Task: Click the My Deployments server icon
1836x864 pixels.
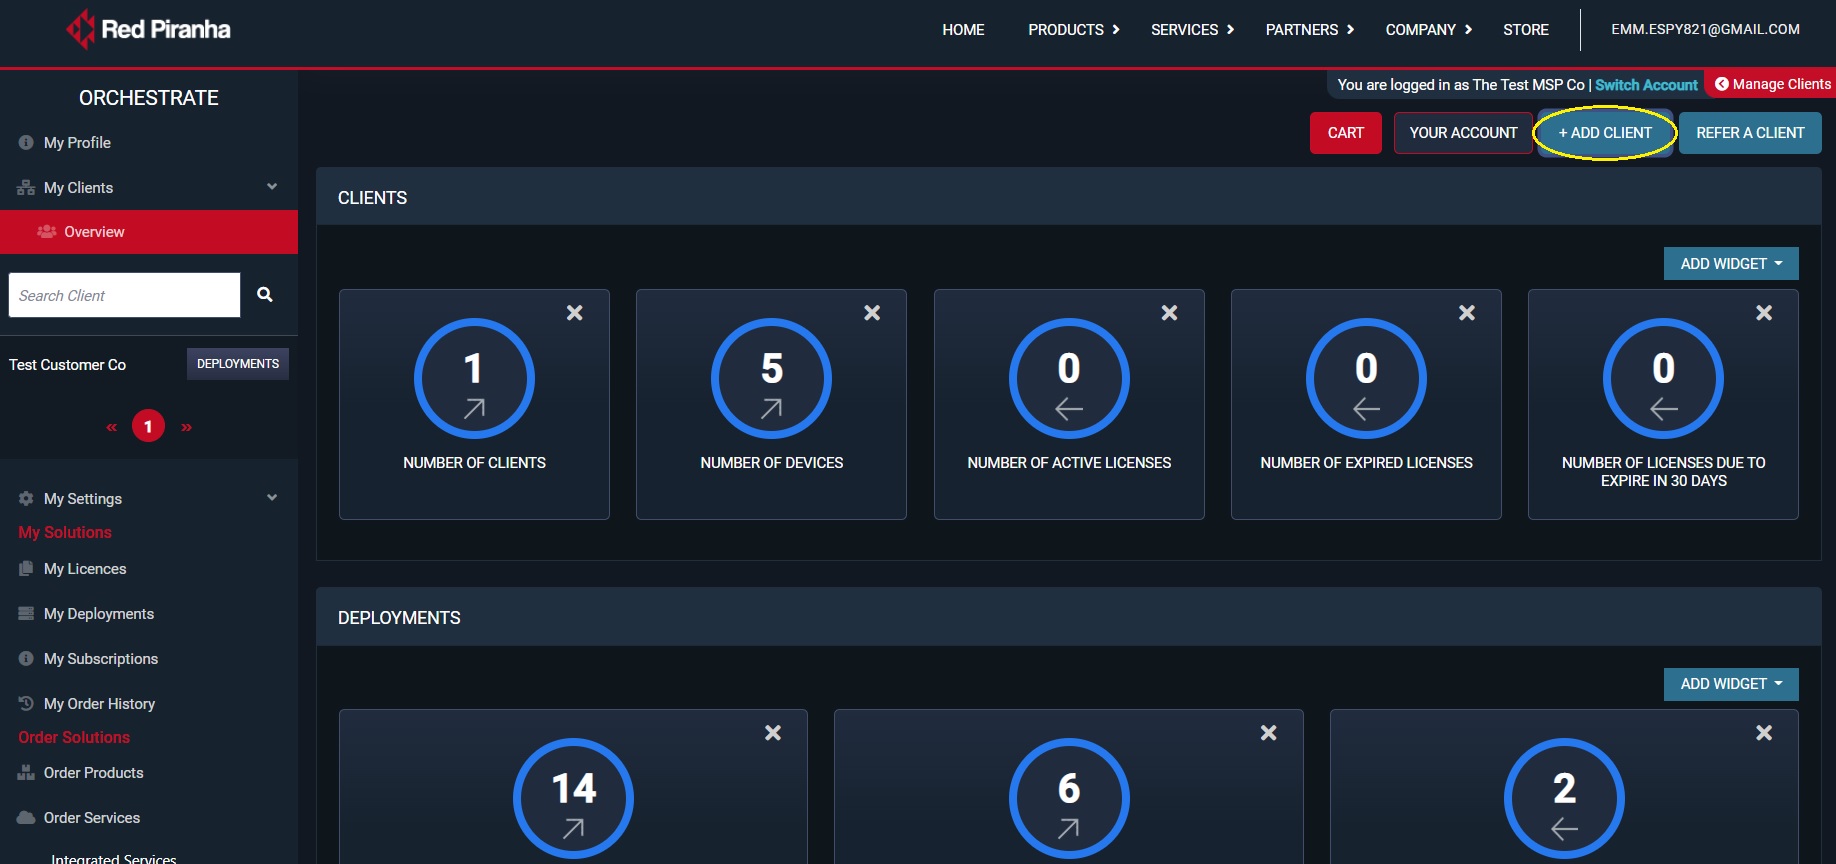Action: [x=26, y=614]
